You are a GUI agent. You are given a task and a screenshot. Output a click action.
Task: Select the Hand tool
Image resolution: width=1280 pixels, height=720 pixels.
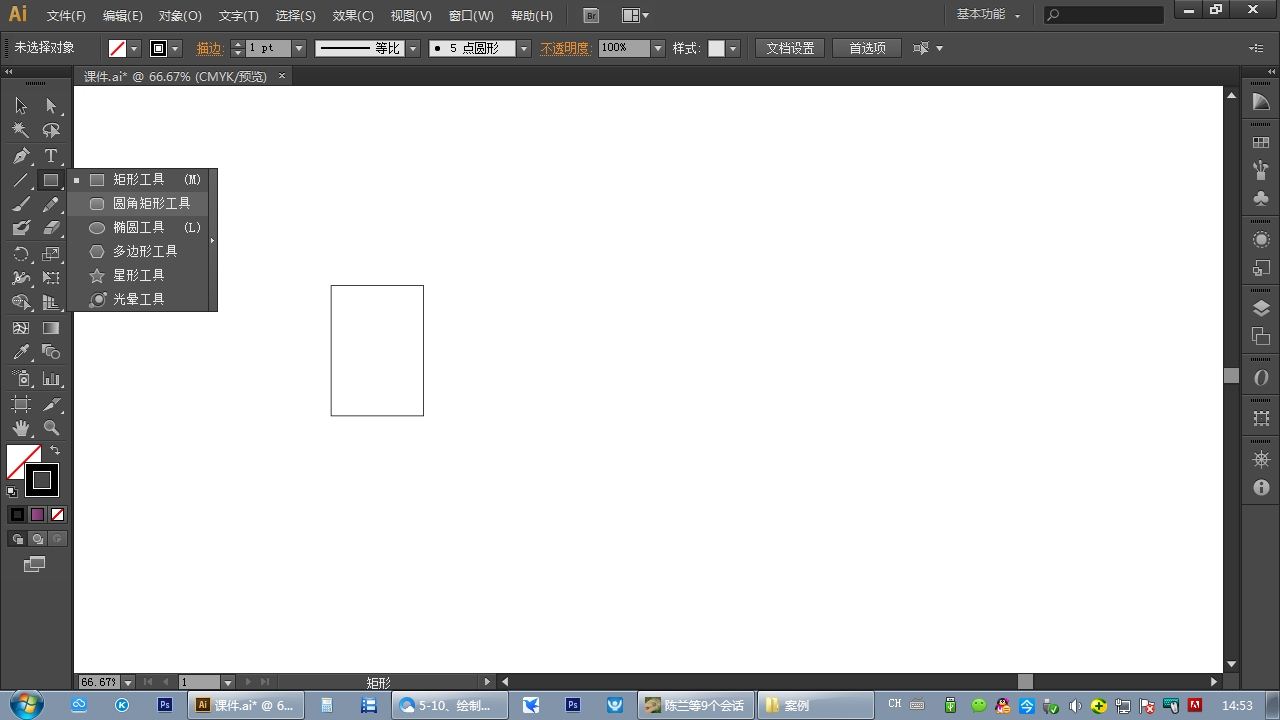pos(21,428)
